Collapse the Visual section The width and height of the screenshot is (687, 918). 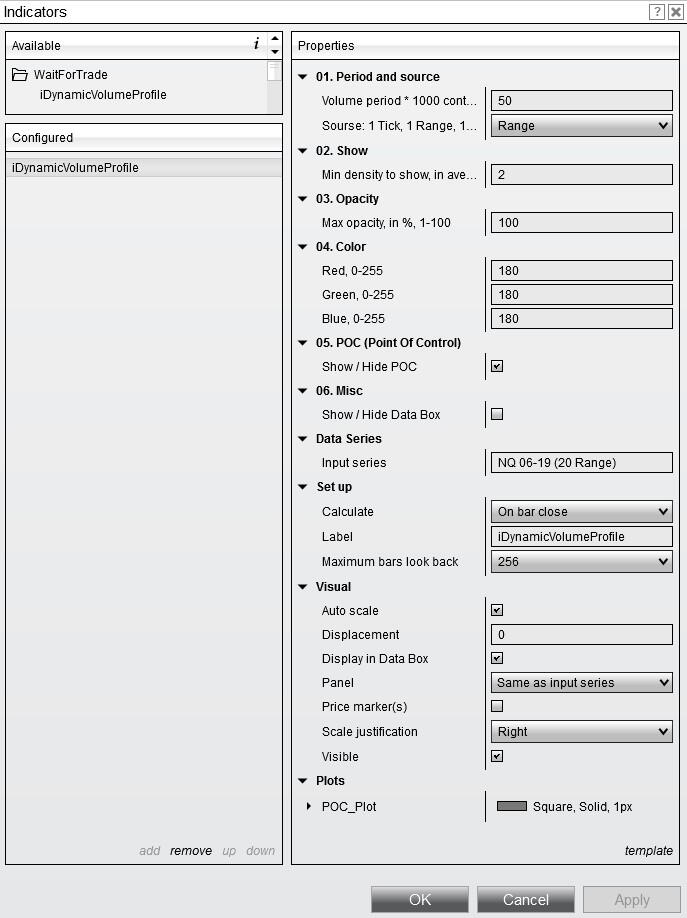tap(304, 587)
